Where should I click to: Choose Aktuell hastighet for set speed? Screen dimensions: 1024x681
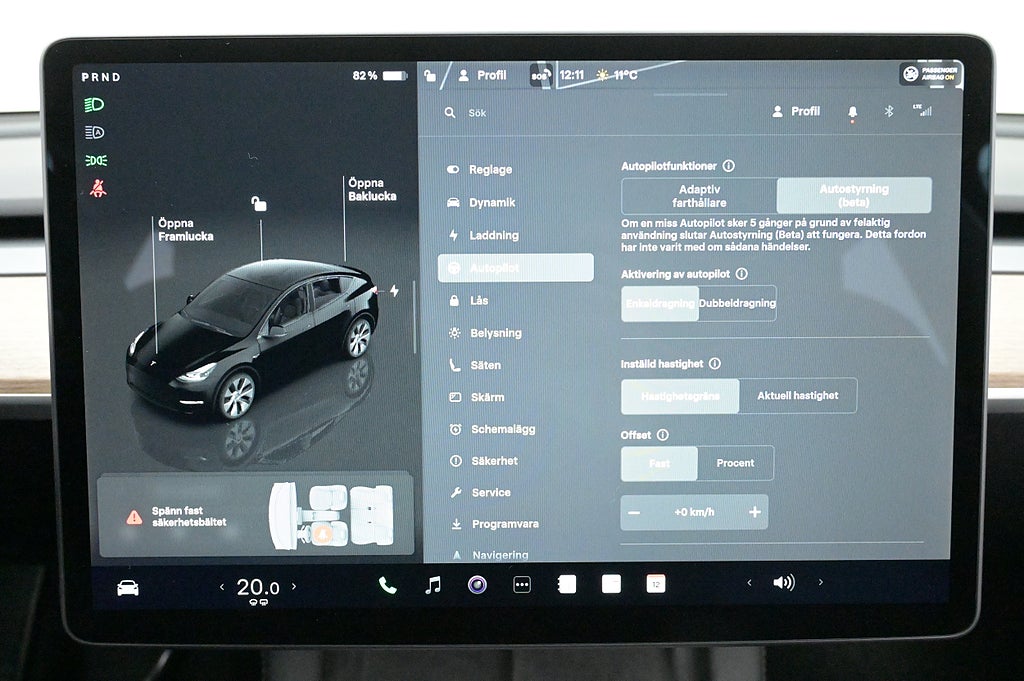797,396
